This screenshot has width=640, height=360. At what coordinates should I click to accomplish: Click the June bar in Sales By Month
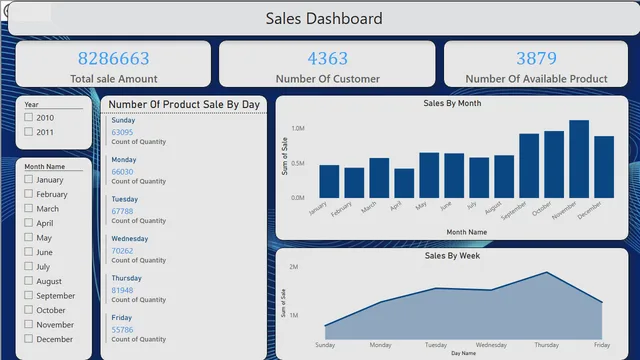[x=454, y=176]
